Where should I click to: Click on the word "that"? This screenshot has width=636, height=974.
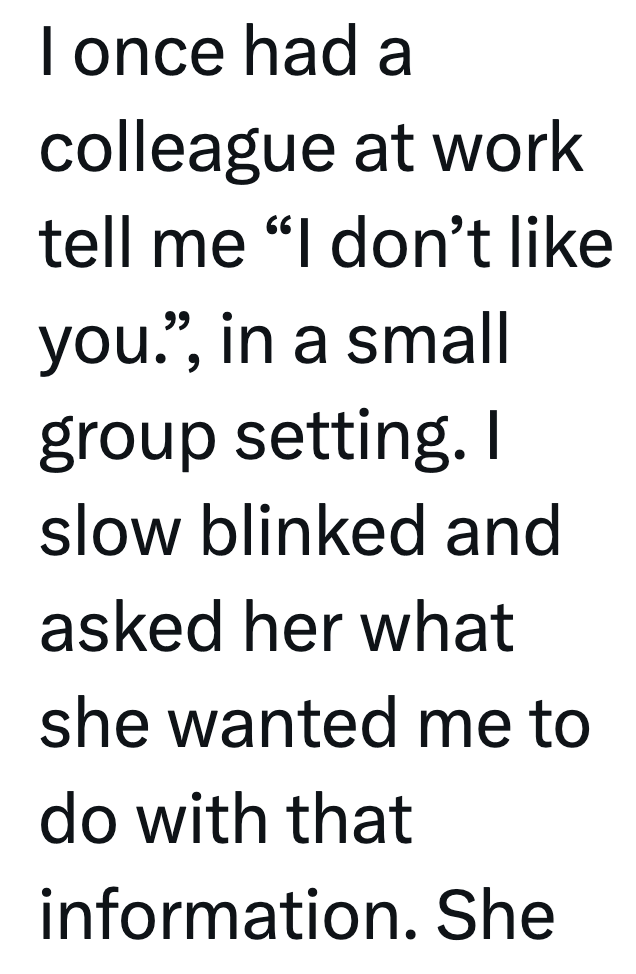pos(351,819)
